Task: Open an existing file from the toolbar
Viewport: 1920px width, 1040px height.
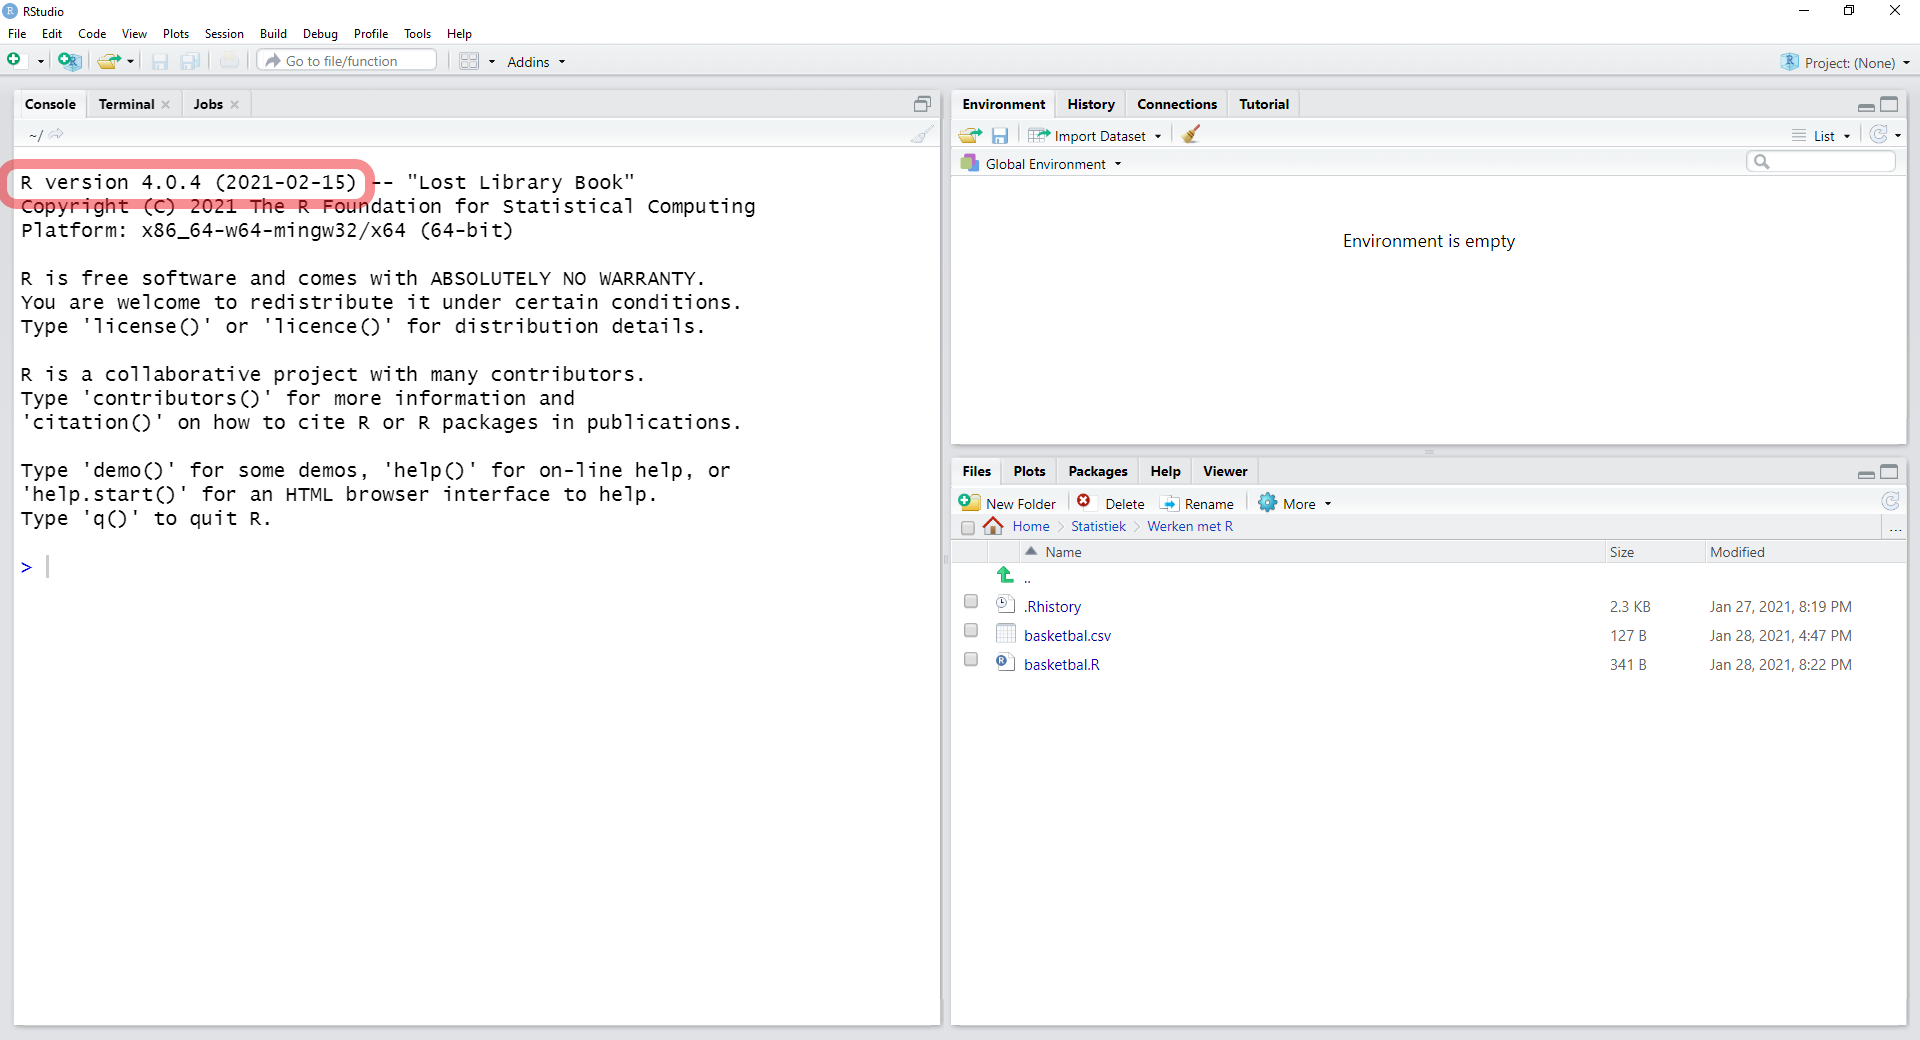Action: 110,61
